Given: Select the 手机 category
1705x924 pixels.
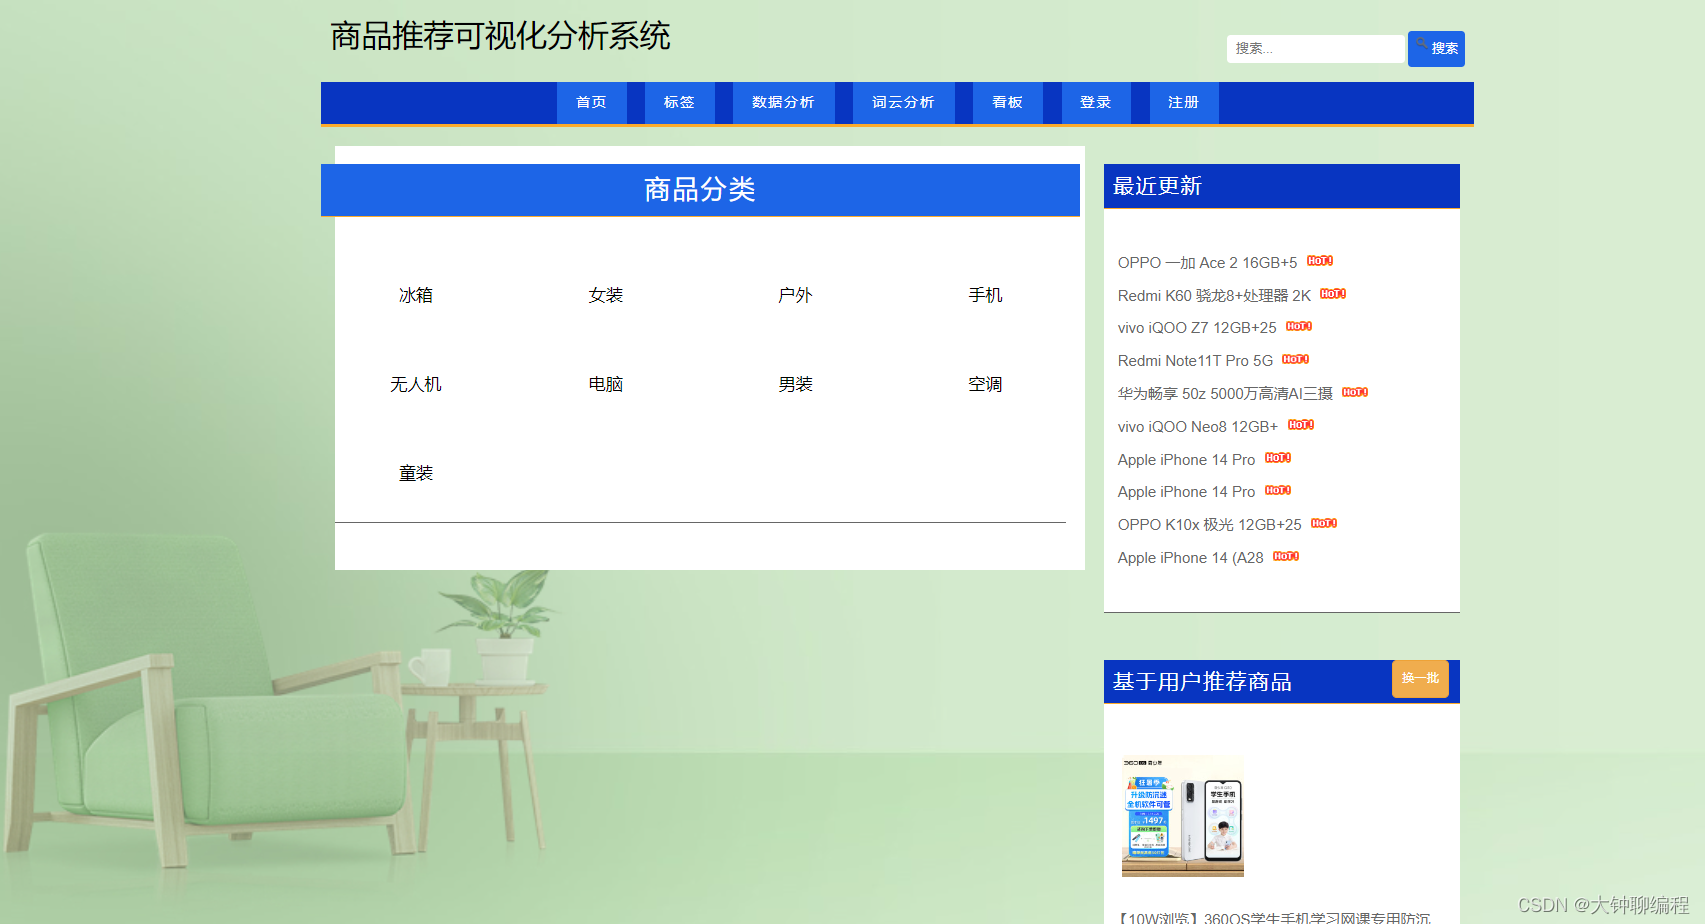Looking at the screenshot, I should tap(985, 294).
